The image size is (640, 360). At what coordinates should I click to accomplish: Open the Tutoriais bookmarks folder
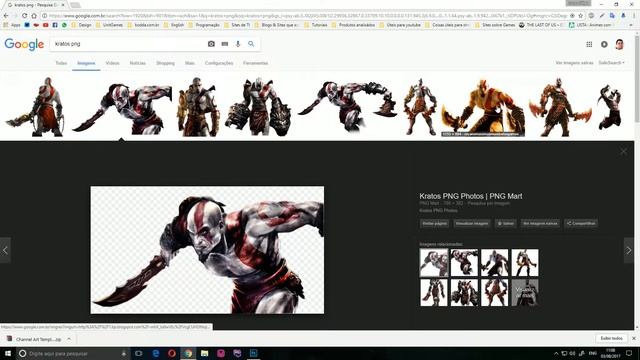coord(316,25)
